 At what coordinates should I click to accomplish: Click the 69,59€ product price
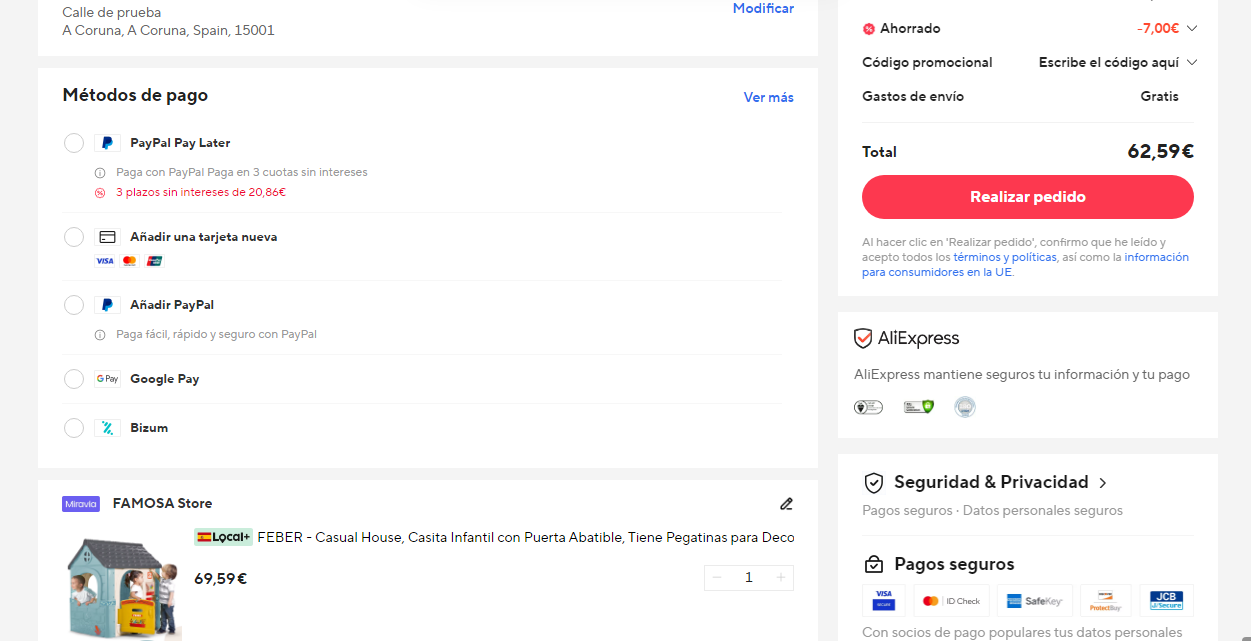tap(221, 579)
